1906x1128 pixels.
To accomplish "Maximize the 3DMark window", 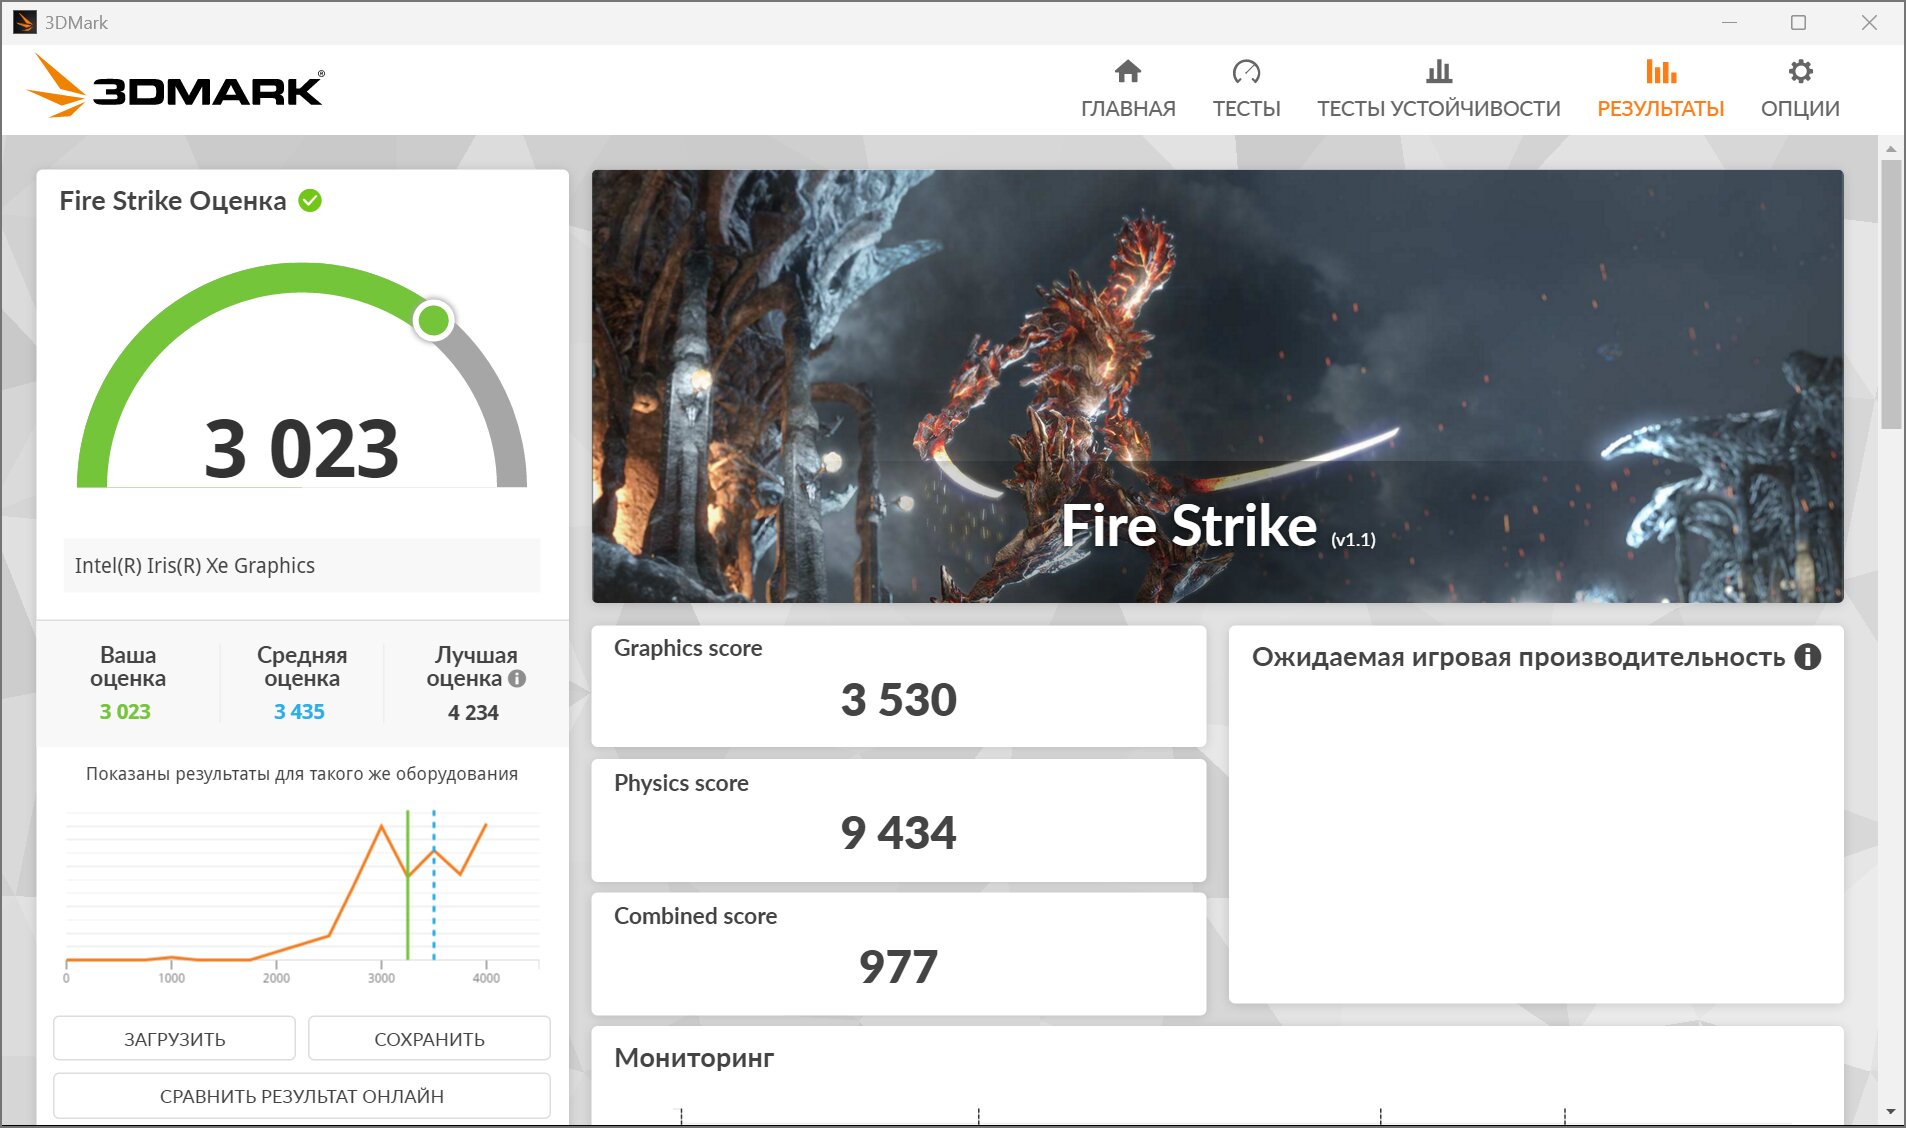I will click(1798, 22).
